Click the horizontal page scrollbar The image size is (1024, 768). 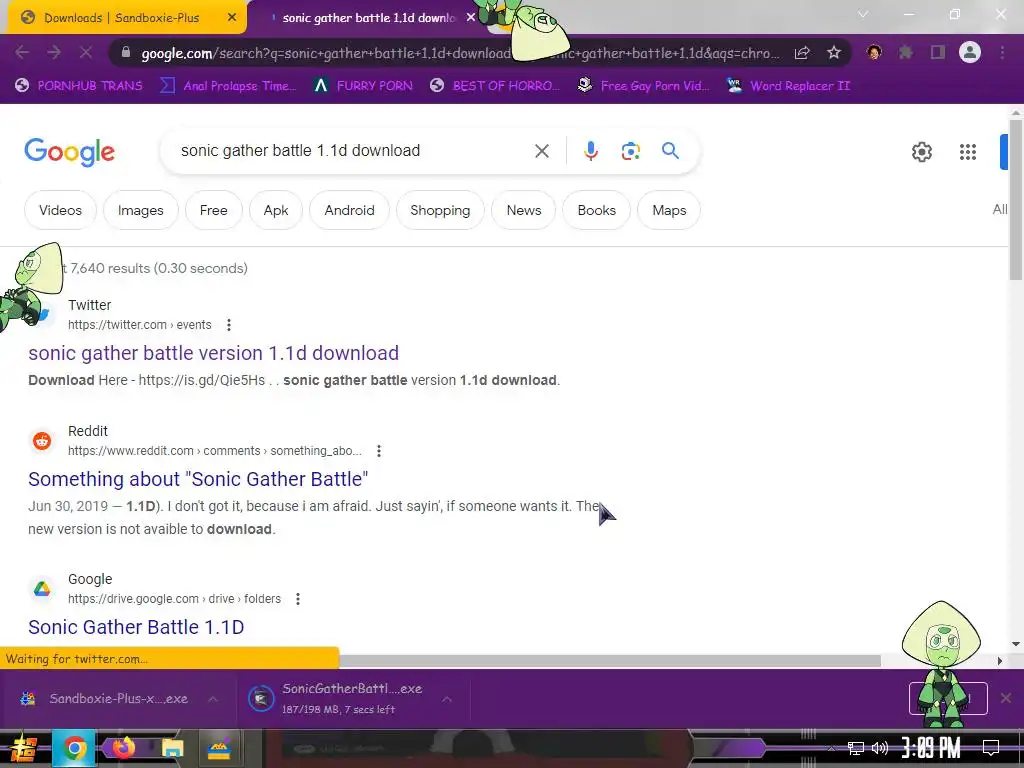610,661
